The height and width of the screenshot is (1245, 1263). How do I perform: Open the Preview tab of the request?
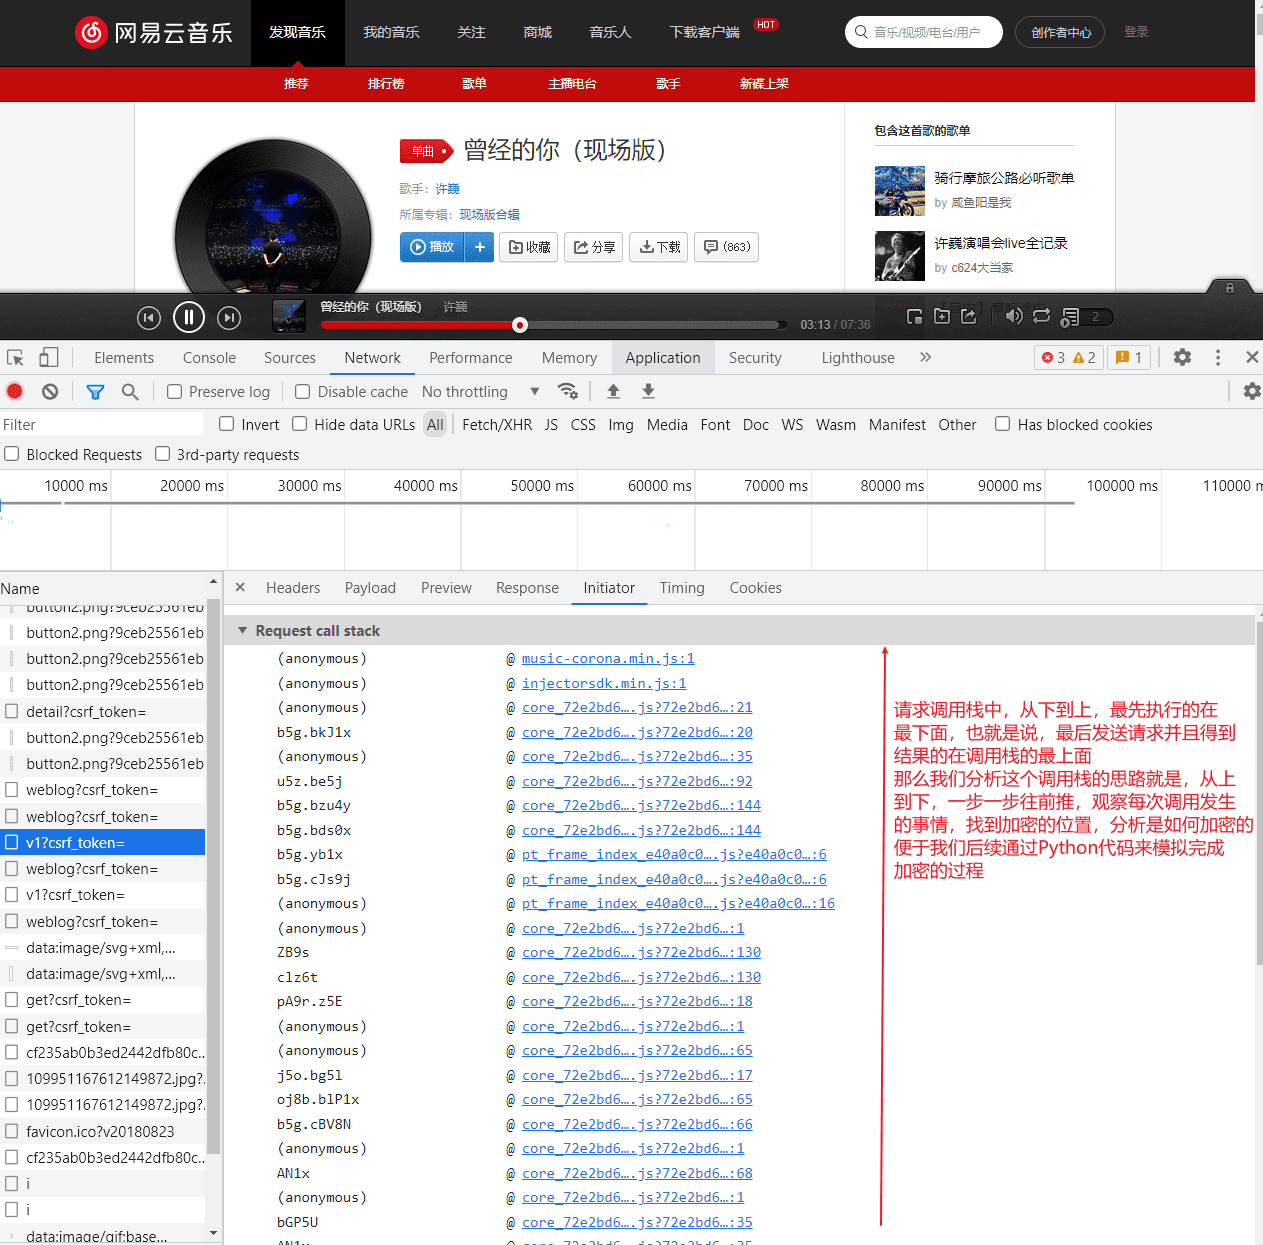point(446,588)
